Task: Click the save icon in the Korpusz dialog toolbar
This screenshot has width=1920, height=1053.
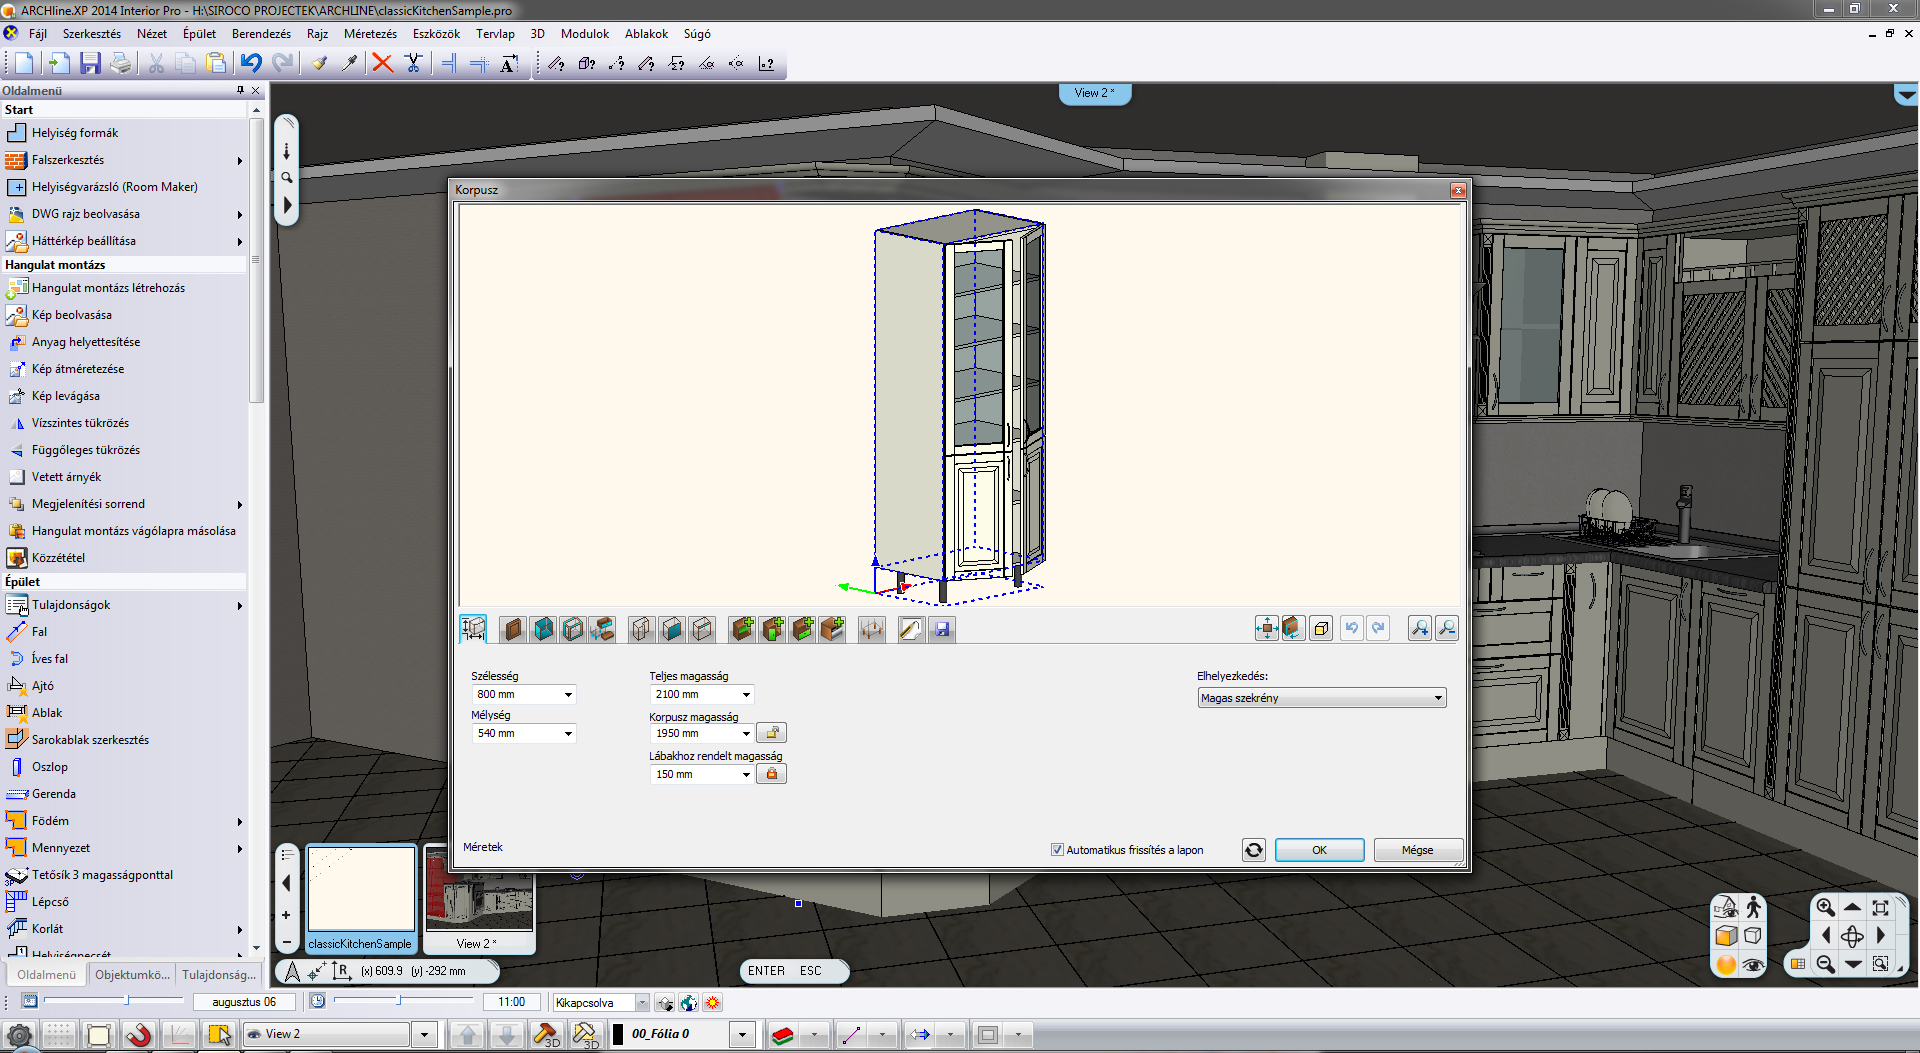Action: [942, 629]
